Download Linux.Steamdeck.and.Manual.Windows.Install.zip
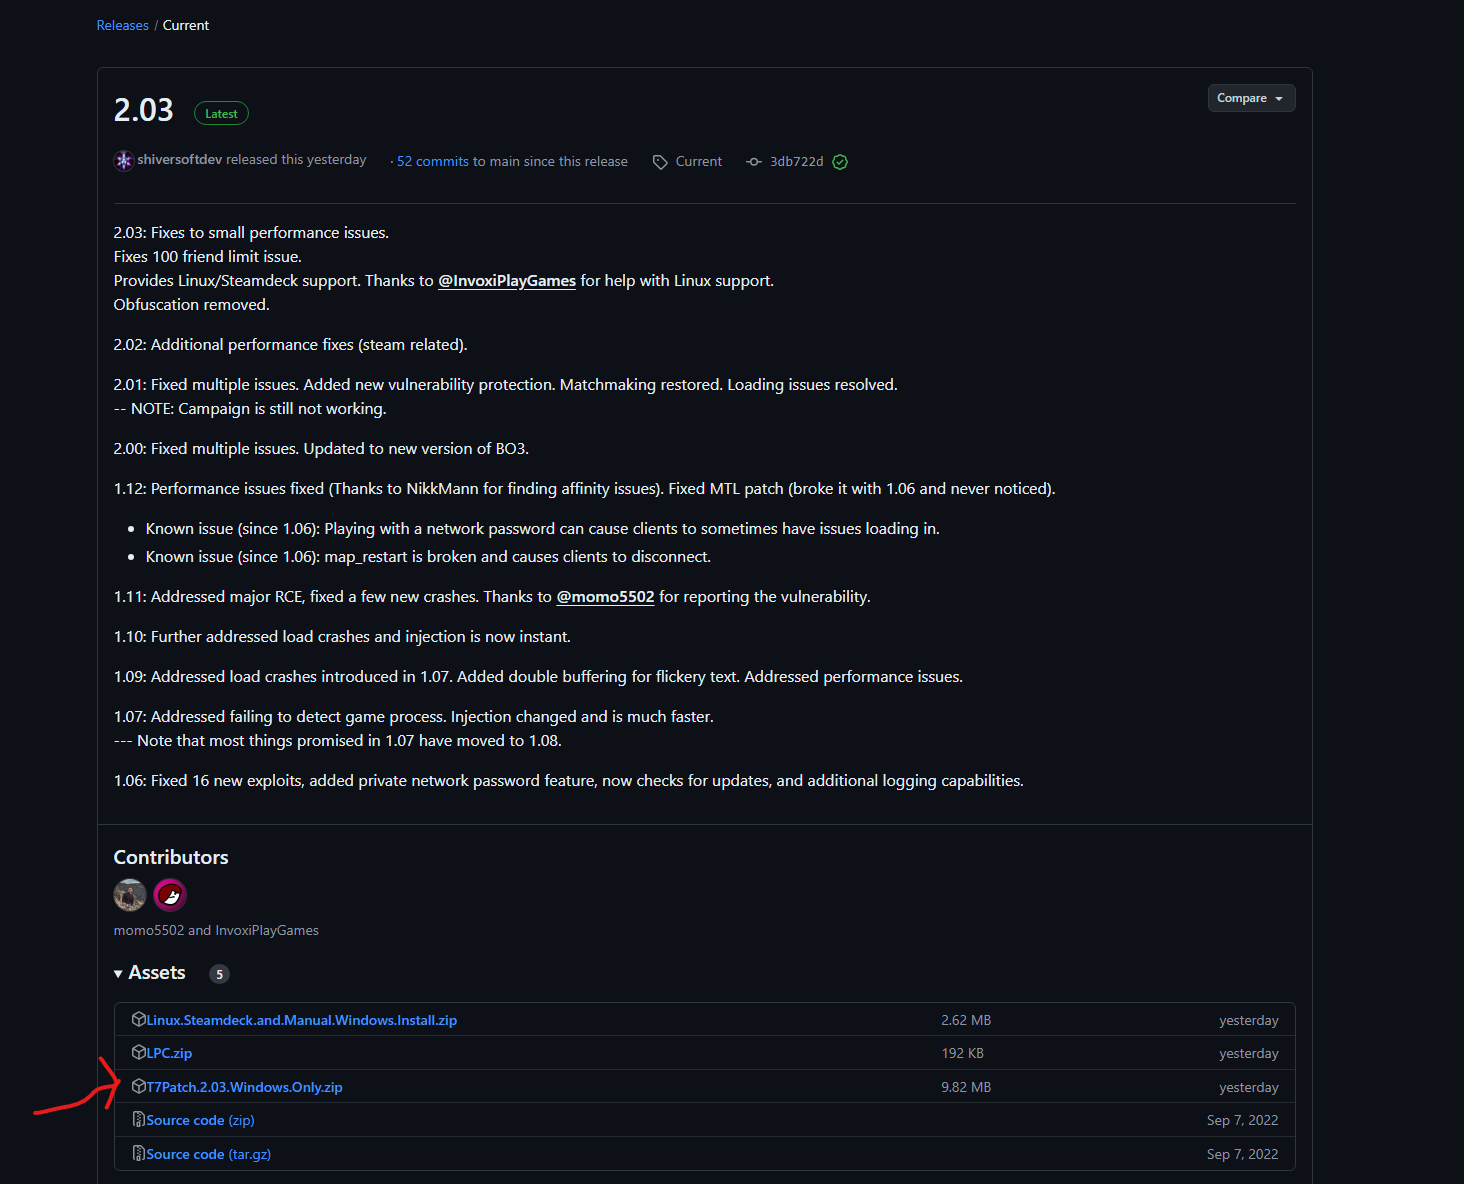This screenshot has width=1464, height=1184. [x=301, y=1020]
